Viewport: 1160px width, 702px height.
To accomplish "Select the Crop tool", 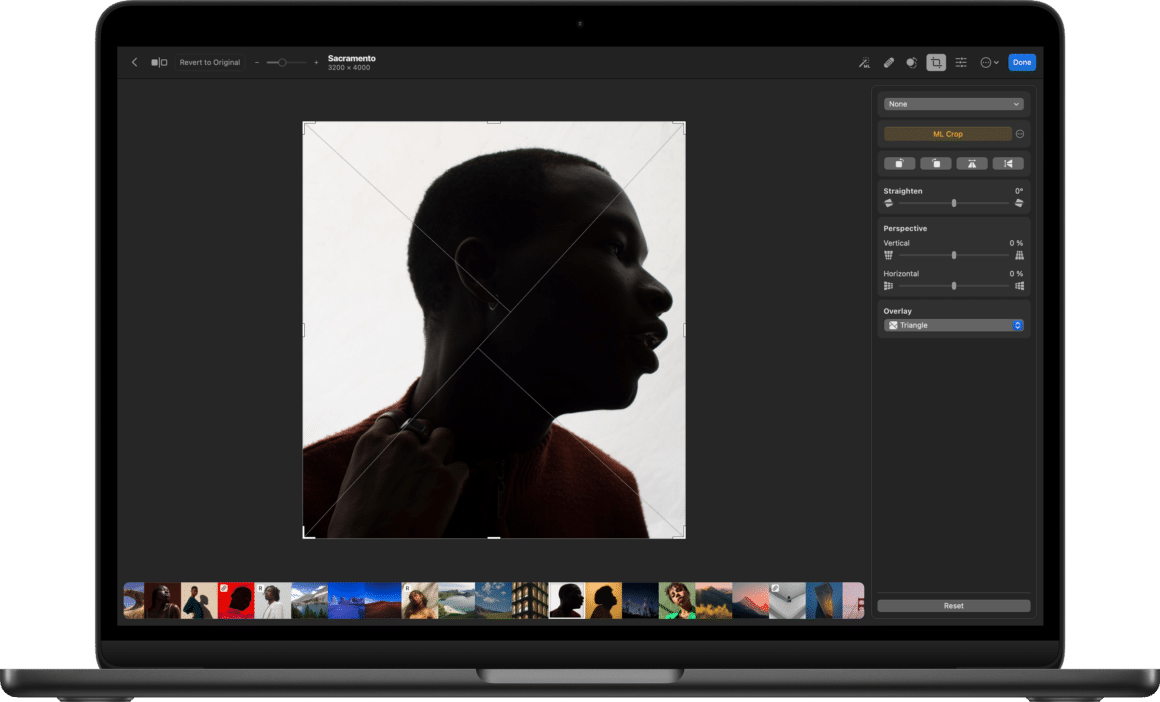I will pos(936,62).
